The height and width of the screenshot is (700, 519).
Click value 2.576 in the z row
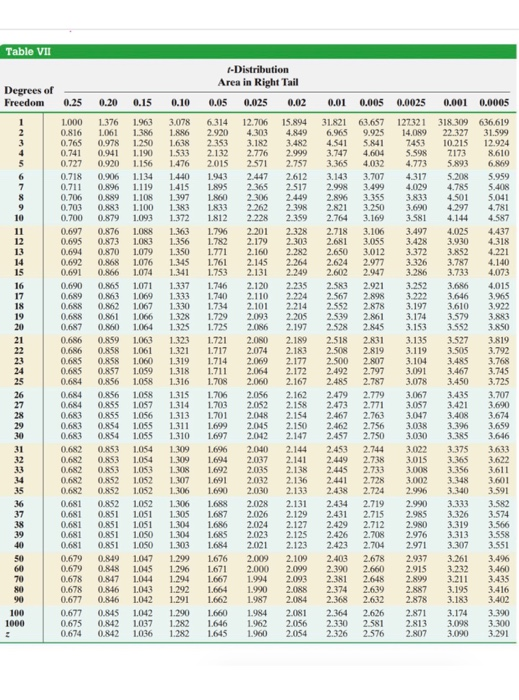click(x=374, y=633)
